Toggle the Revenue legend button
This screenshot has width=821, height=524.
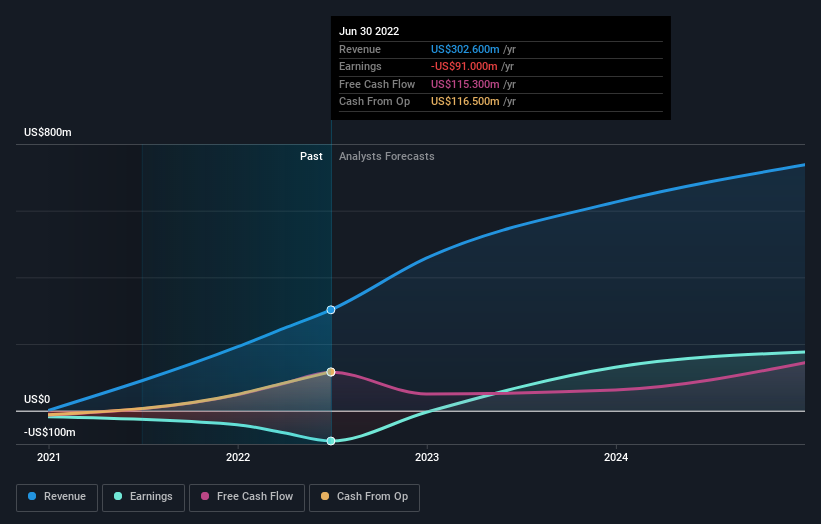[x=57, y=497]
